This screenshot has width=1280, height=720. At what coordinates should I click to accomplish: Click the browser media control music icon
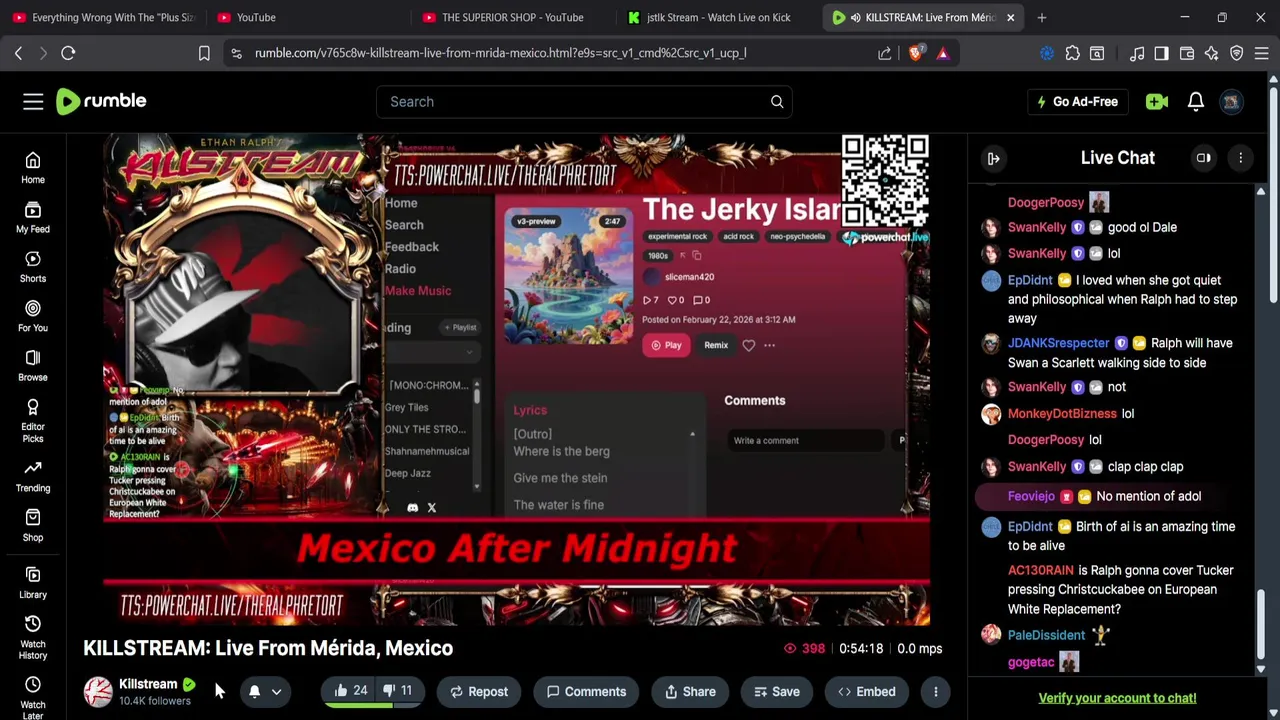(x=1137, y=53)
